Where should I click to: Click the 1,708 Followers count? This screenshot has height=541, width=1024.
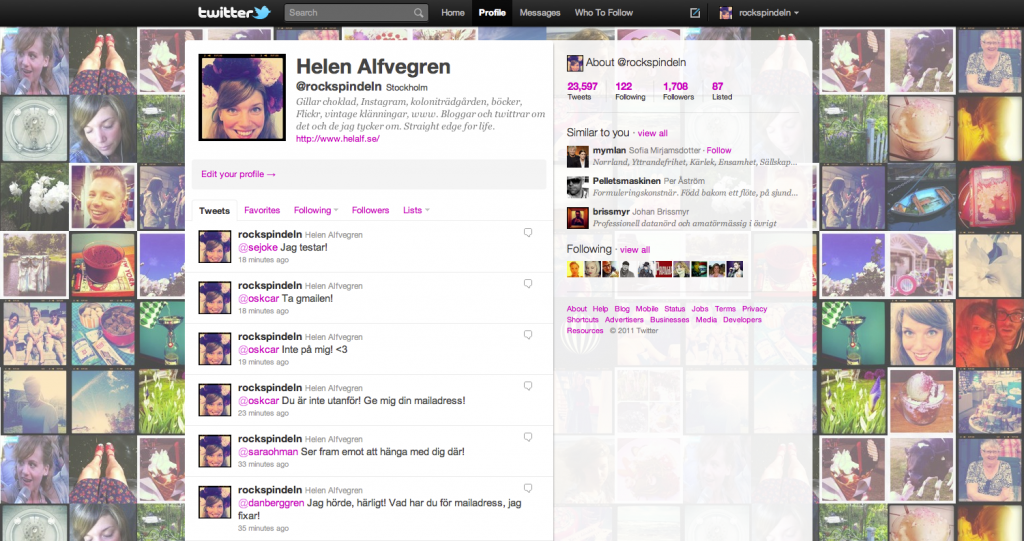pyautogui.click(x=678, y=90)
